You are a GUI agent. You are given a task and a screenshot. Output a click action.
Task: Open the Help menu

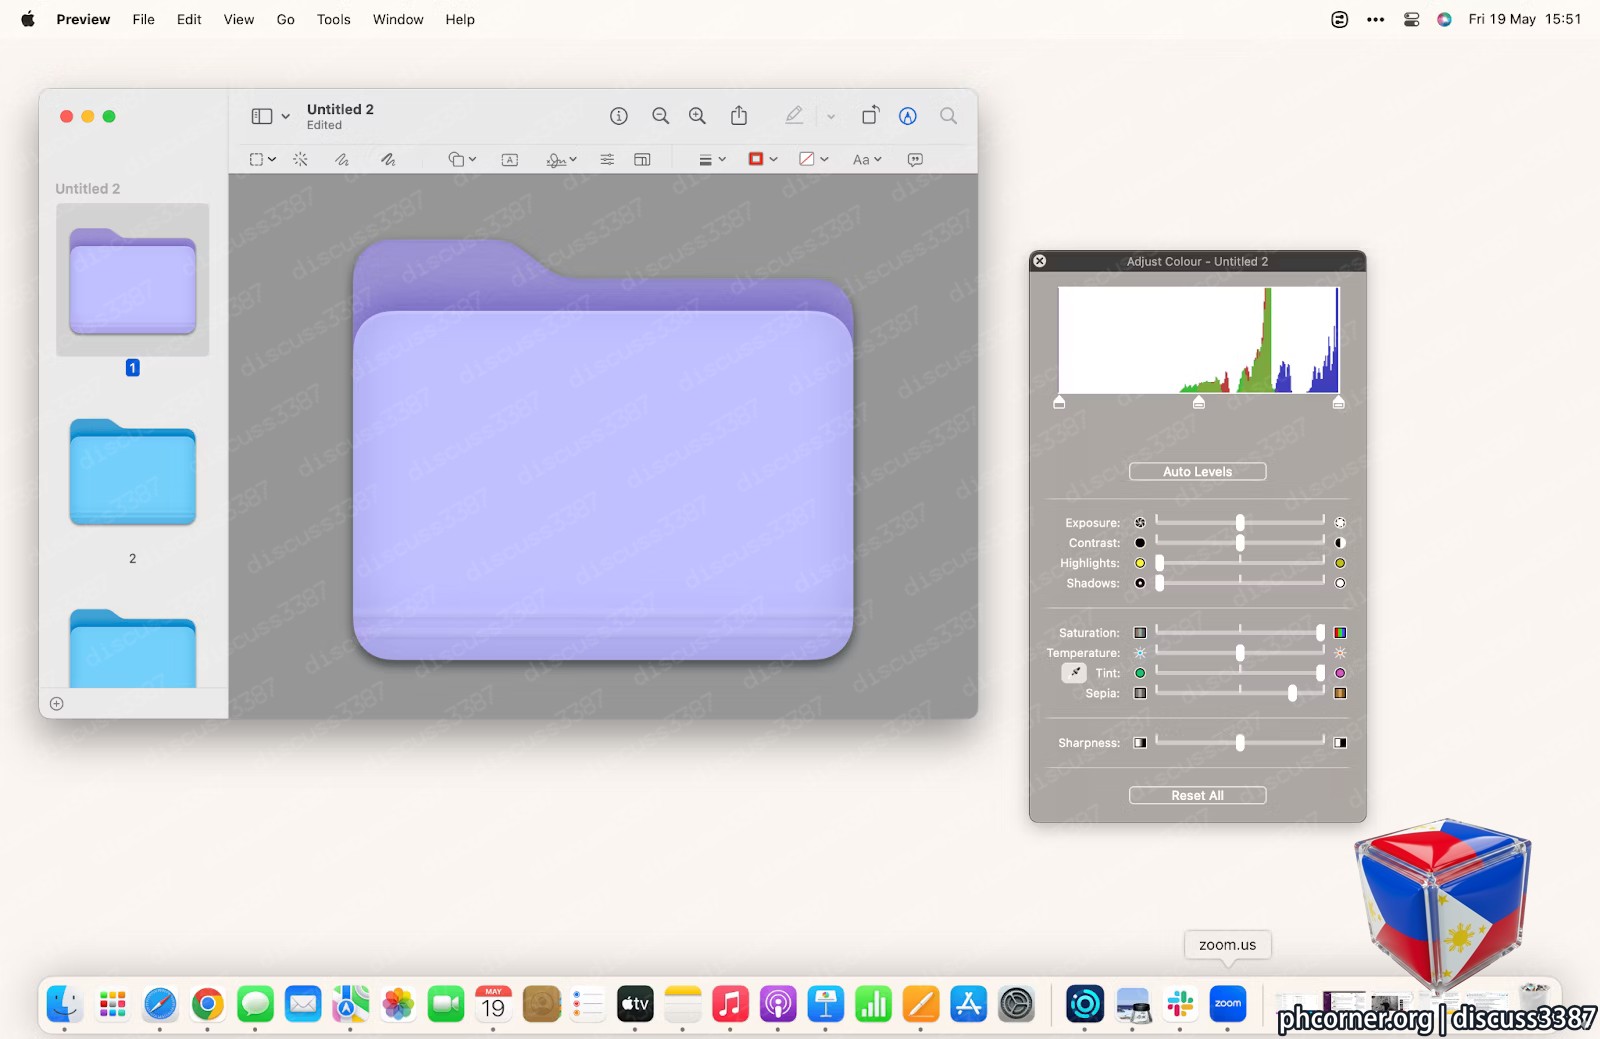(460, 19)
